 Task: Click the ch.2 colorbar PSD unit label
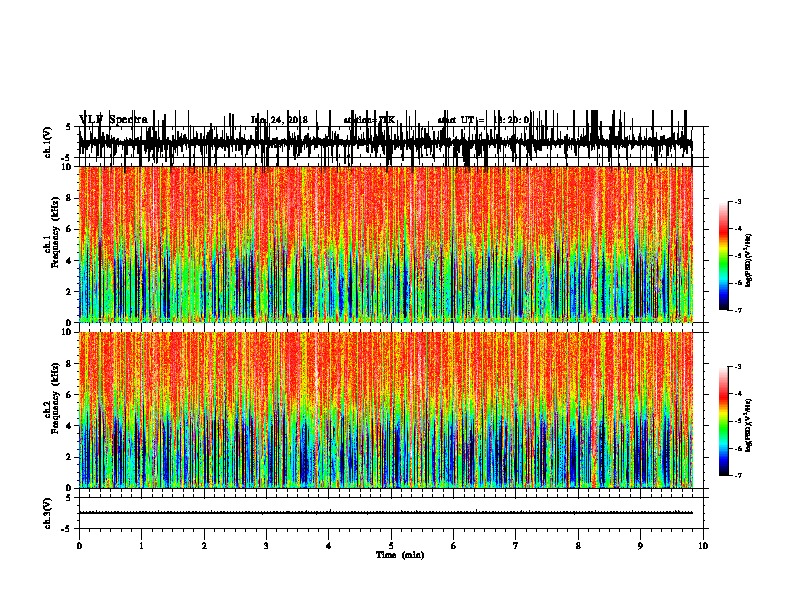coord(748,425)
